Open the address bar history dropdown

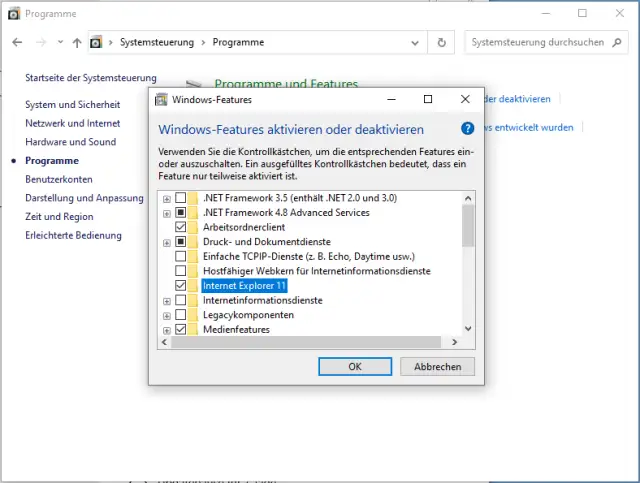click(x=415, y=42)
